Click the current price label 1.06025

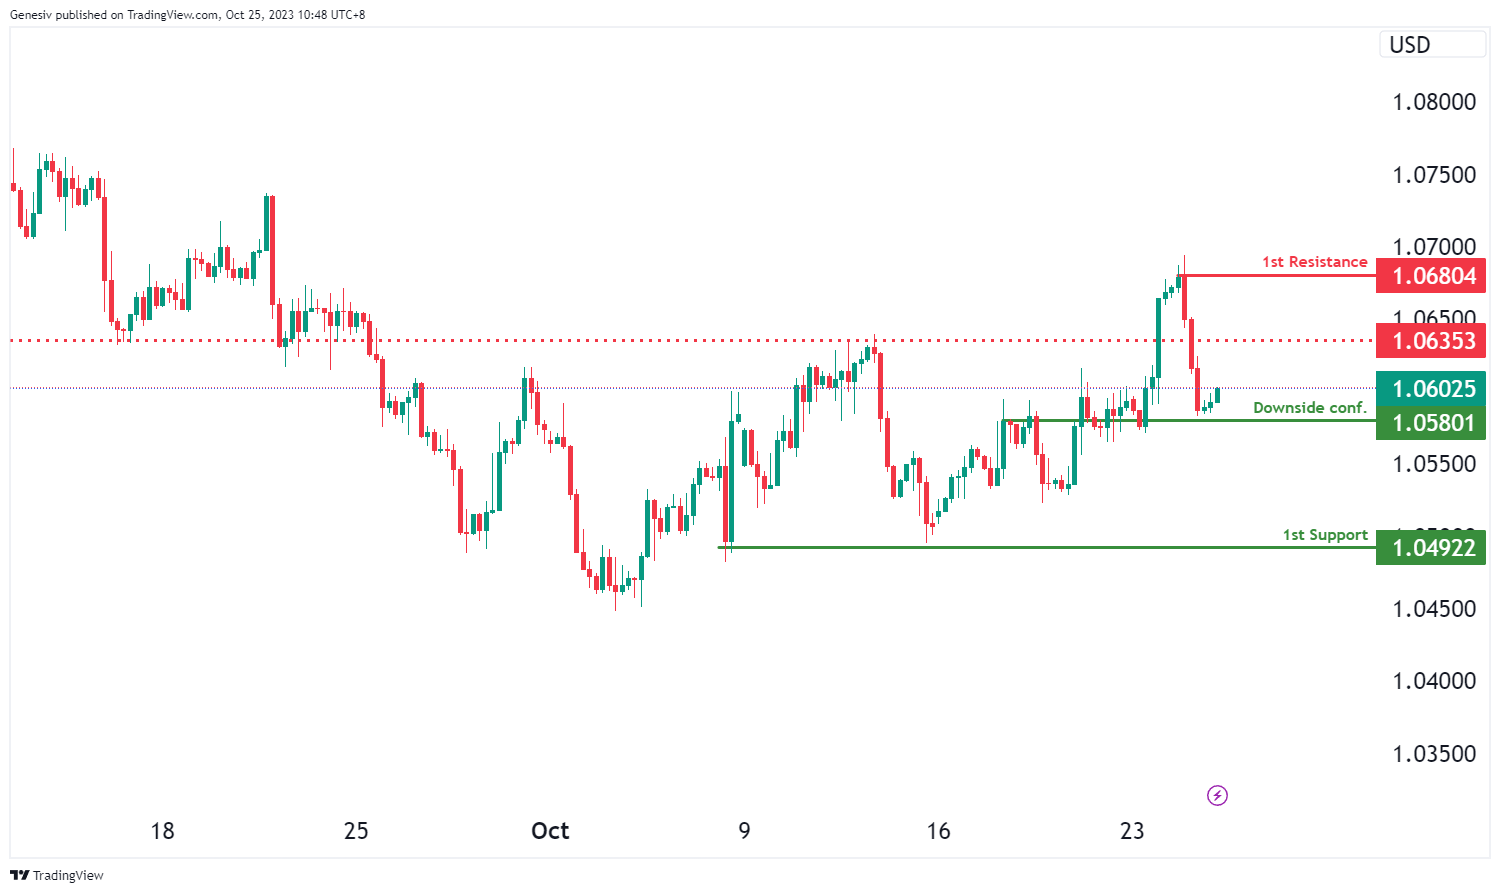pos(1431,389)
